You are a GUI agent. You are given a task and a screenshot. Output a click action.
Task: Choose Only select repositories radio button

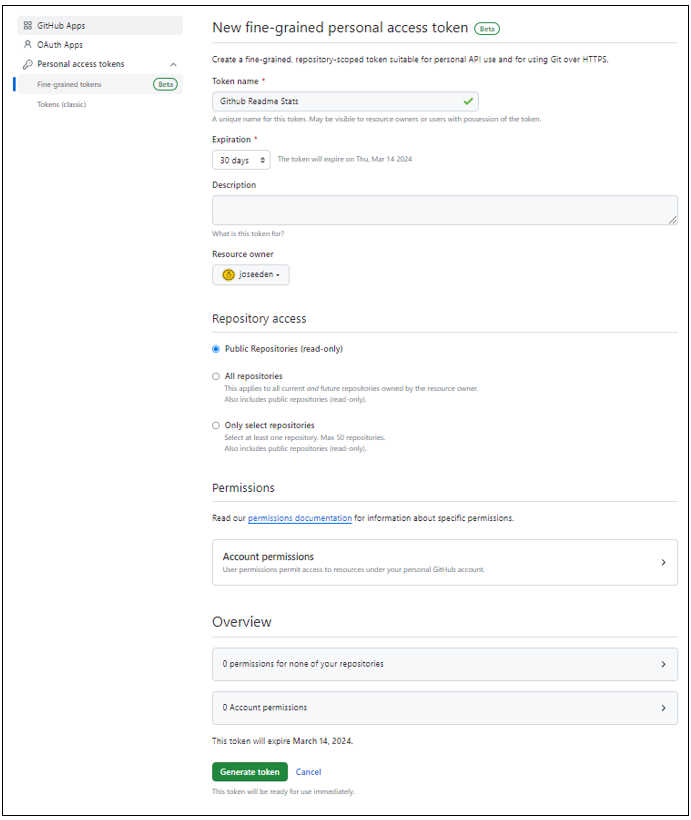[x=216, y=425]
